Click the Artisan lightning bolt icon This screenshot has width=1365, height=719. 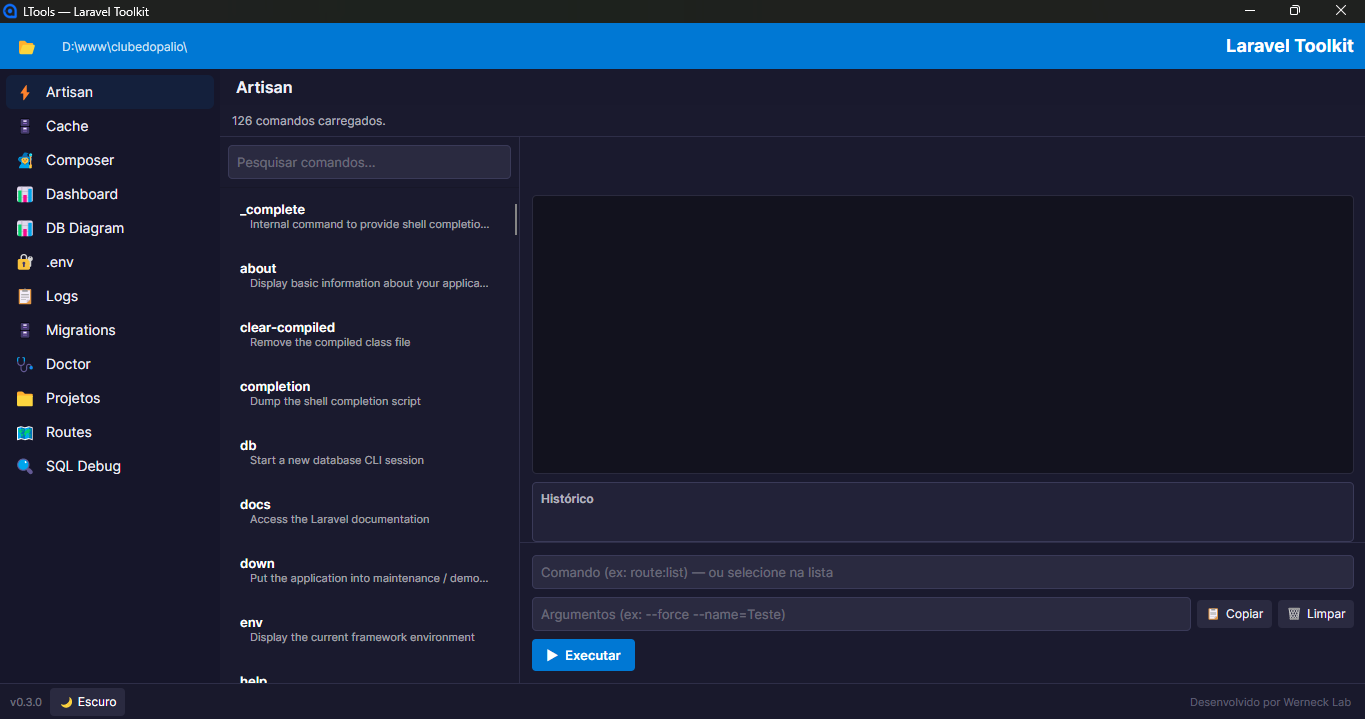tap(25, 92)
